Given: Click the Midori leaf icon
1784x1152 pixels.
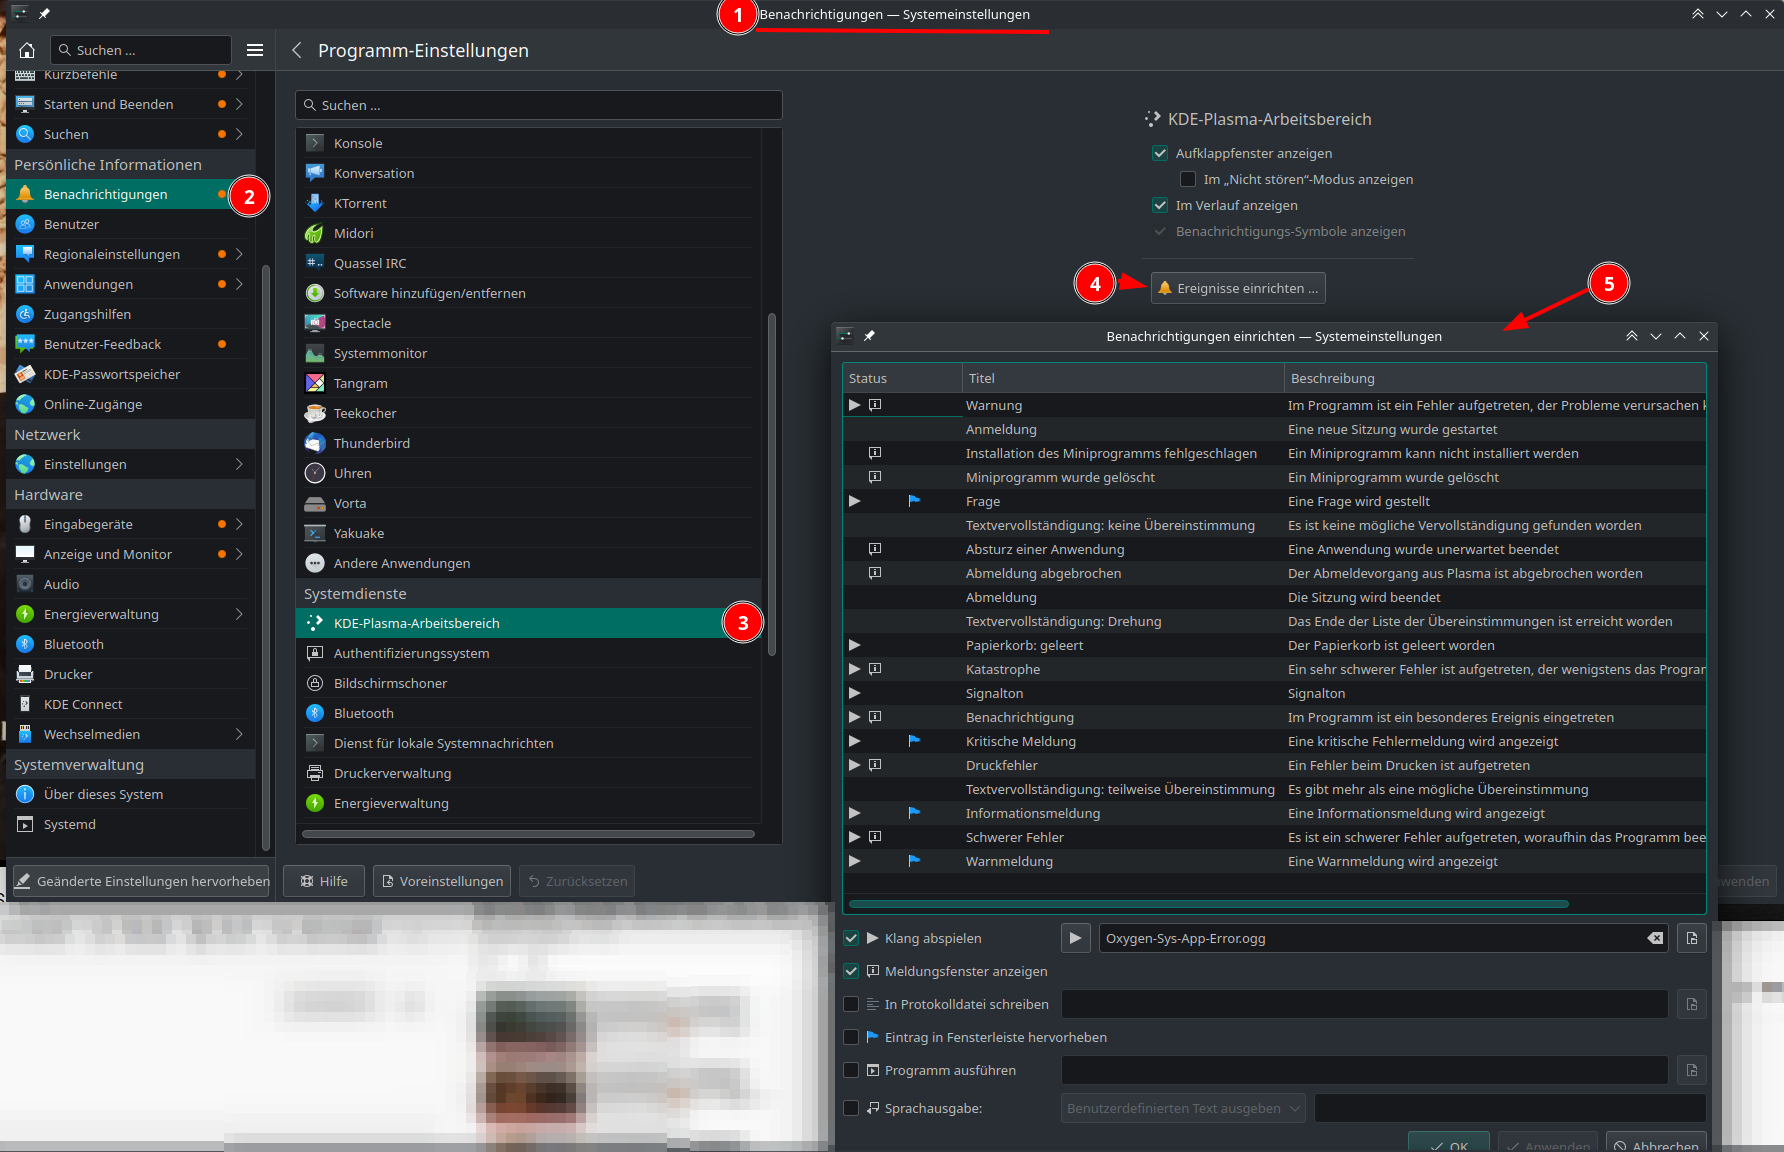Looking at the screenshot, I should 315,233.
